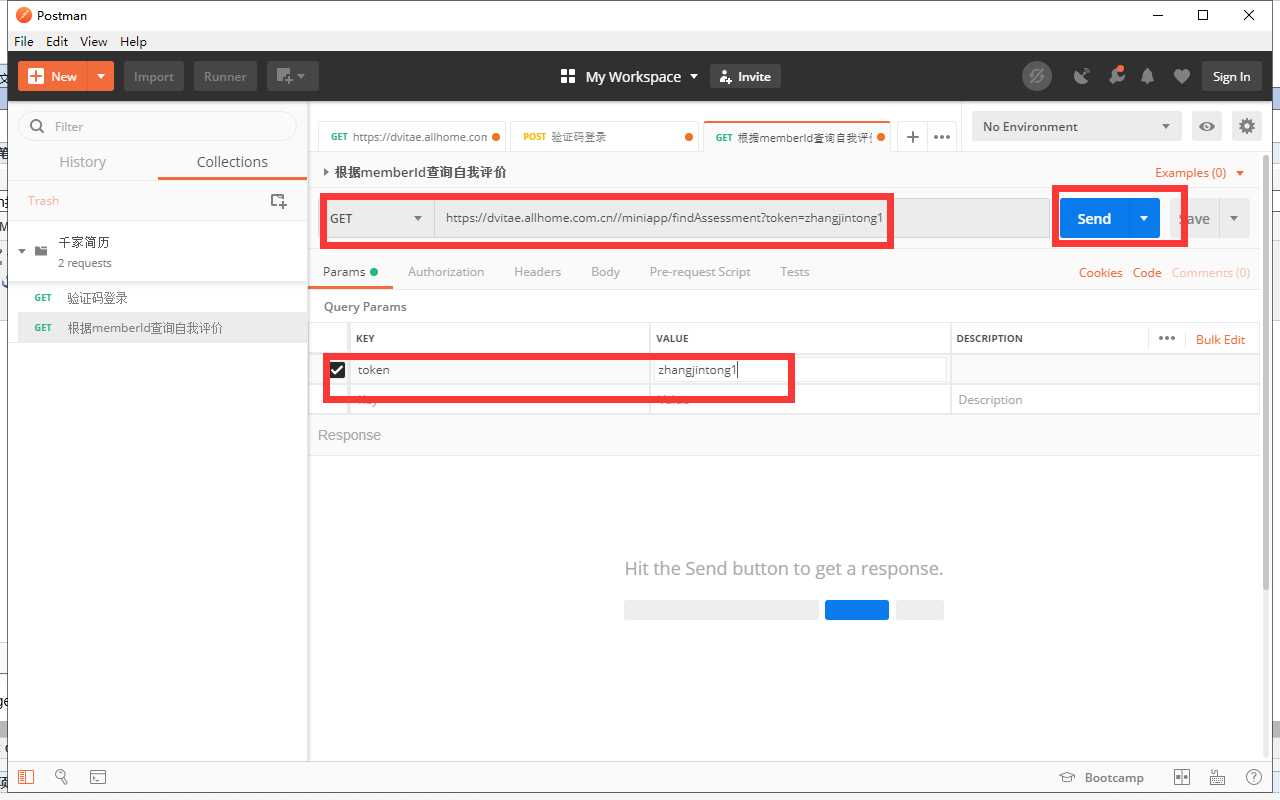Click the satellite capture requests icon

coord(1081,76)
